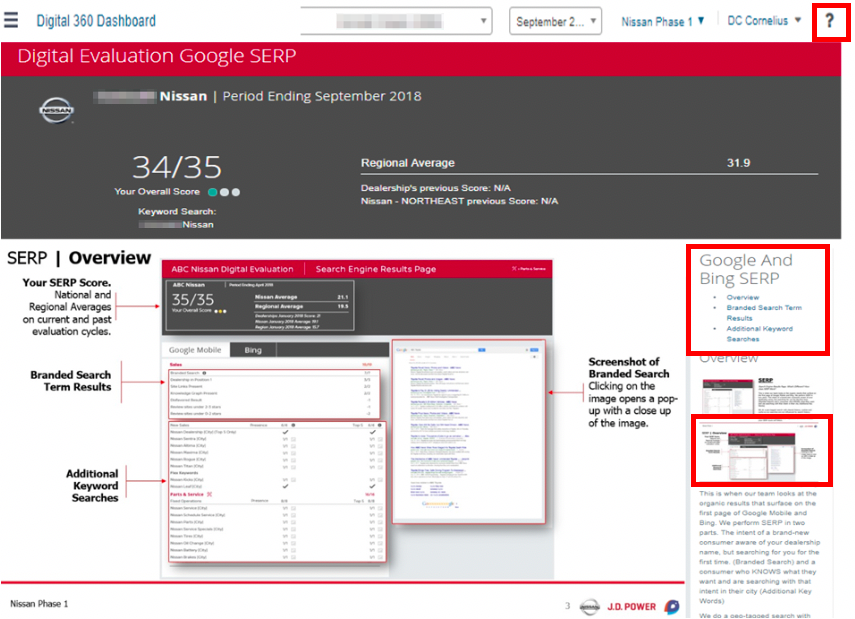This screenshot has height=619, width=855.
Task: Click the Google And Bing SERP heading
Action: pyautogui.click(x=746, y=269)
